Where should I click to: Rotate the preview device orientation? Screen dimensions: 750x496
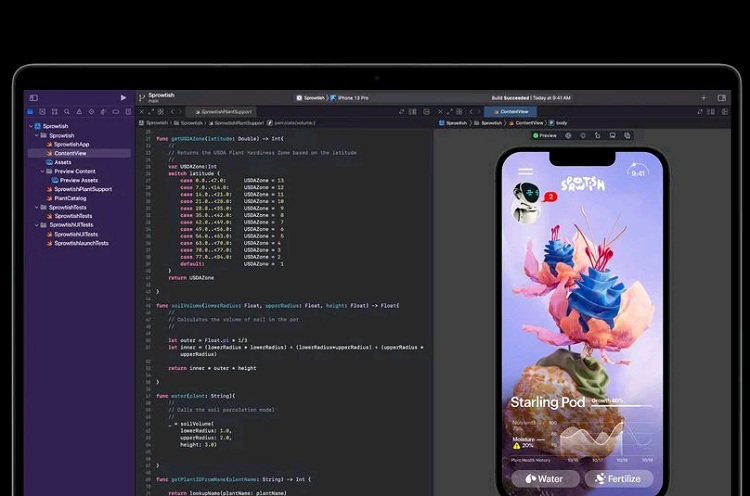click(597, 135)
